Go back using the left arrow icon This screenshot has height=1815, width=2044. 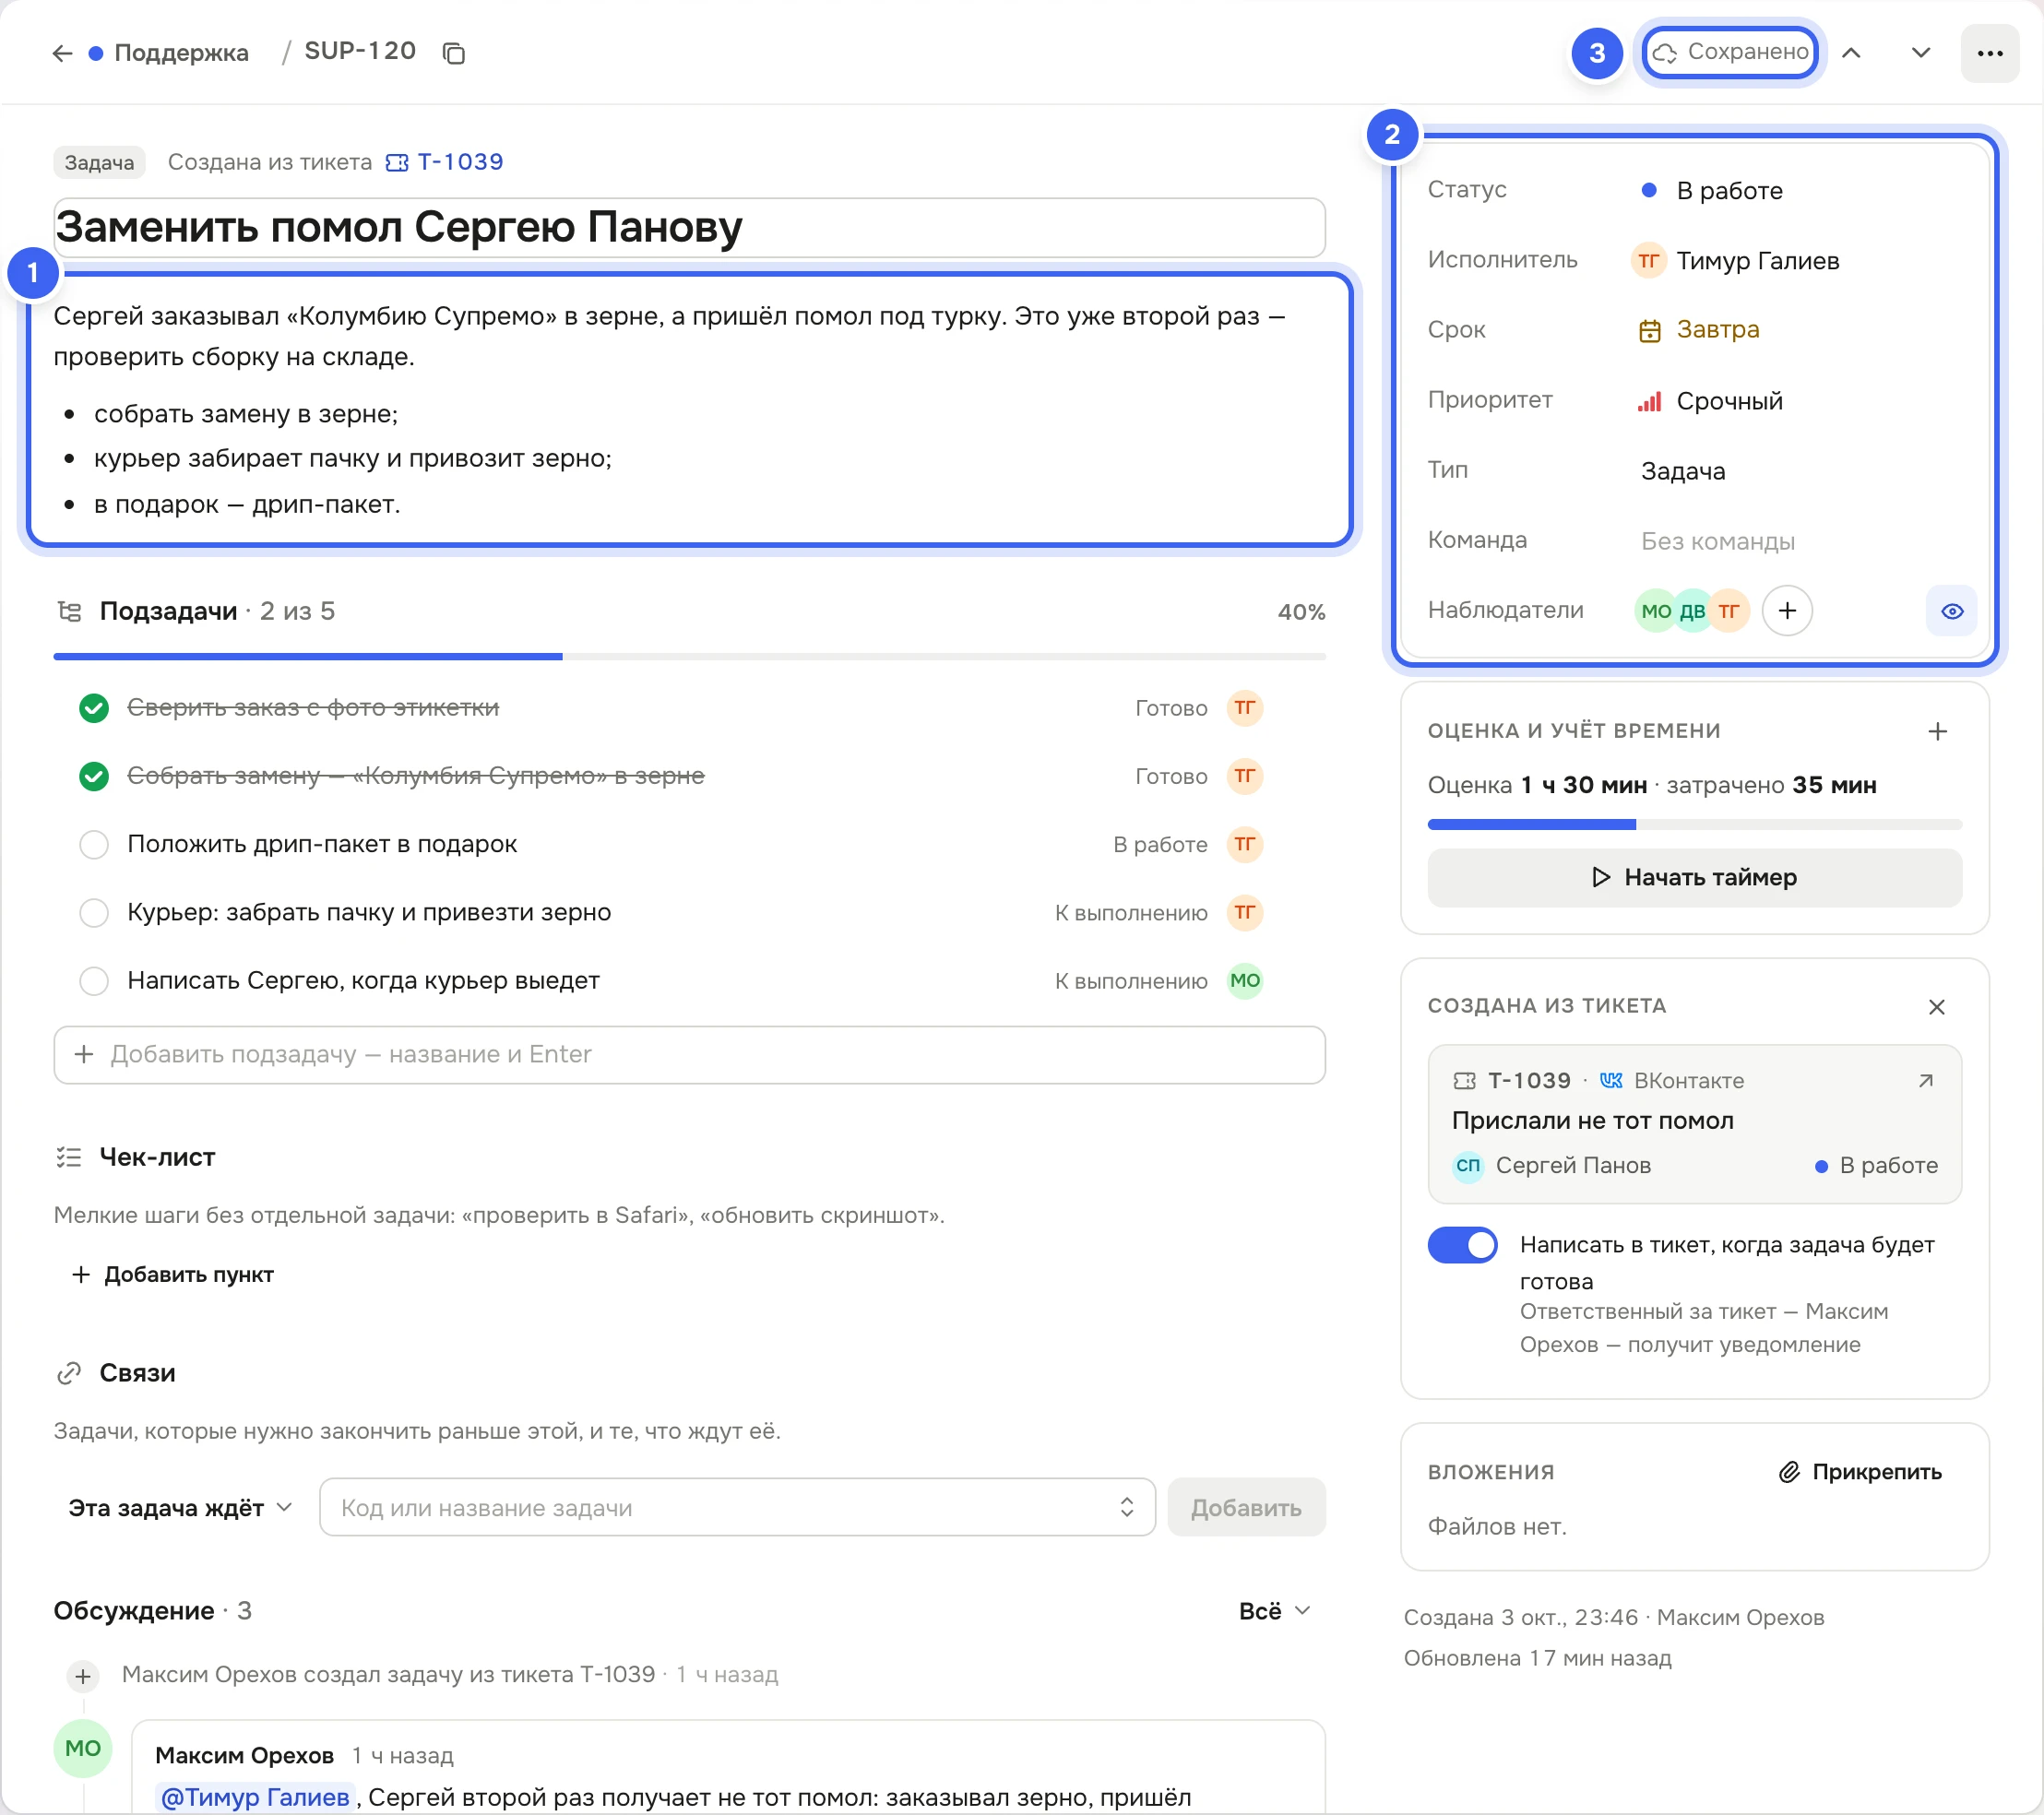[x=62, y=53]
